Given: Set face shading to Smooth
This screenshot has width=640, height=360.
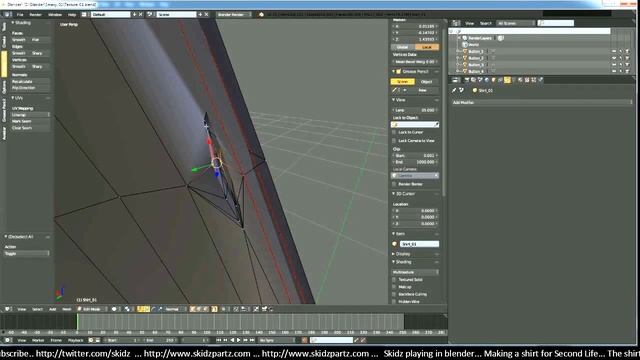Looking at the screenshot, I should click(20, 40).
